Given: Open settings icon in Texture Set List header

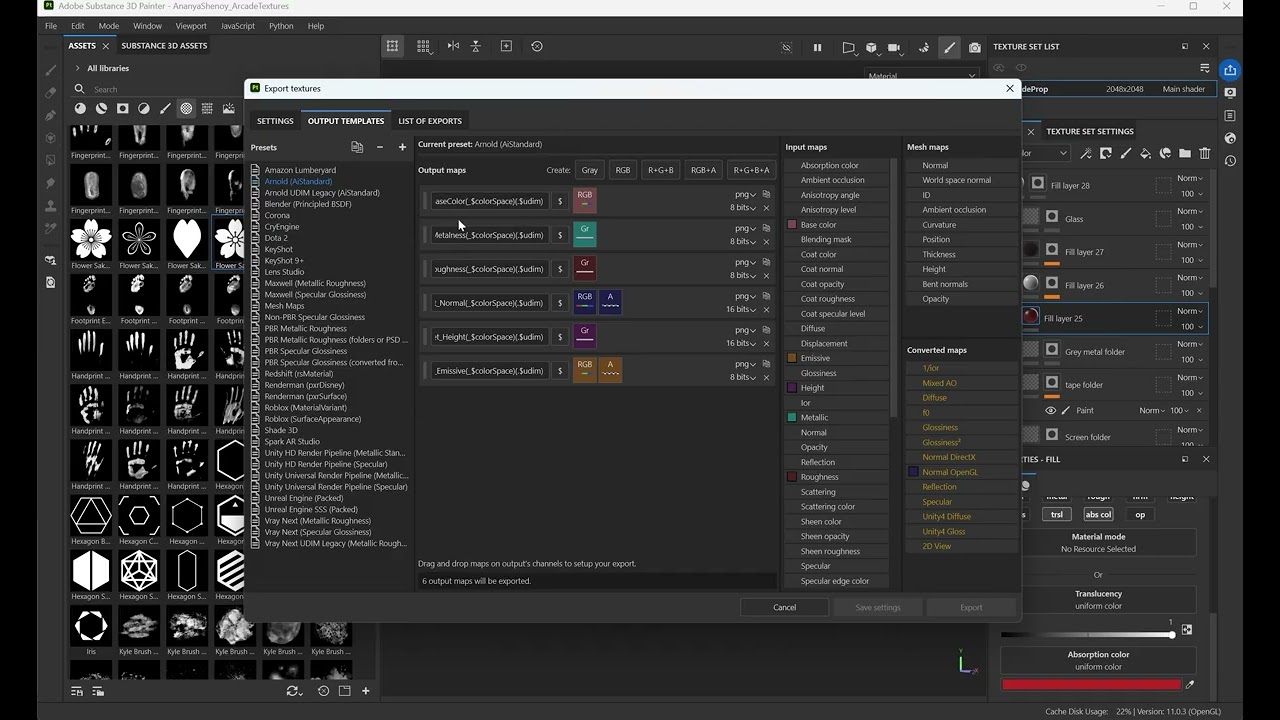Looking at the screenshot, I should tap(1205, 68).
